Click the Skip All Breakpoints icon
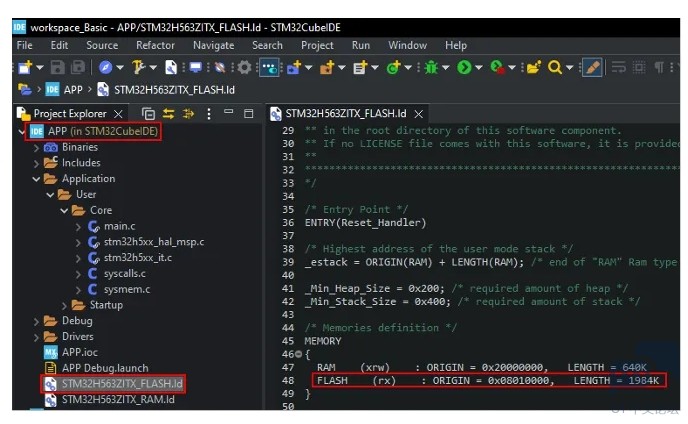 pyautogui.click(x=220, y=67)
